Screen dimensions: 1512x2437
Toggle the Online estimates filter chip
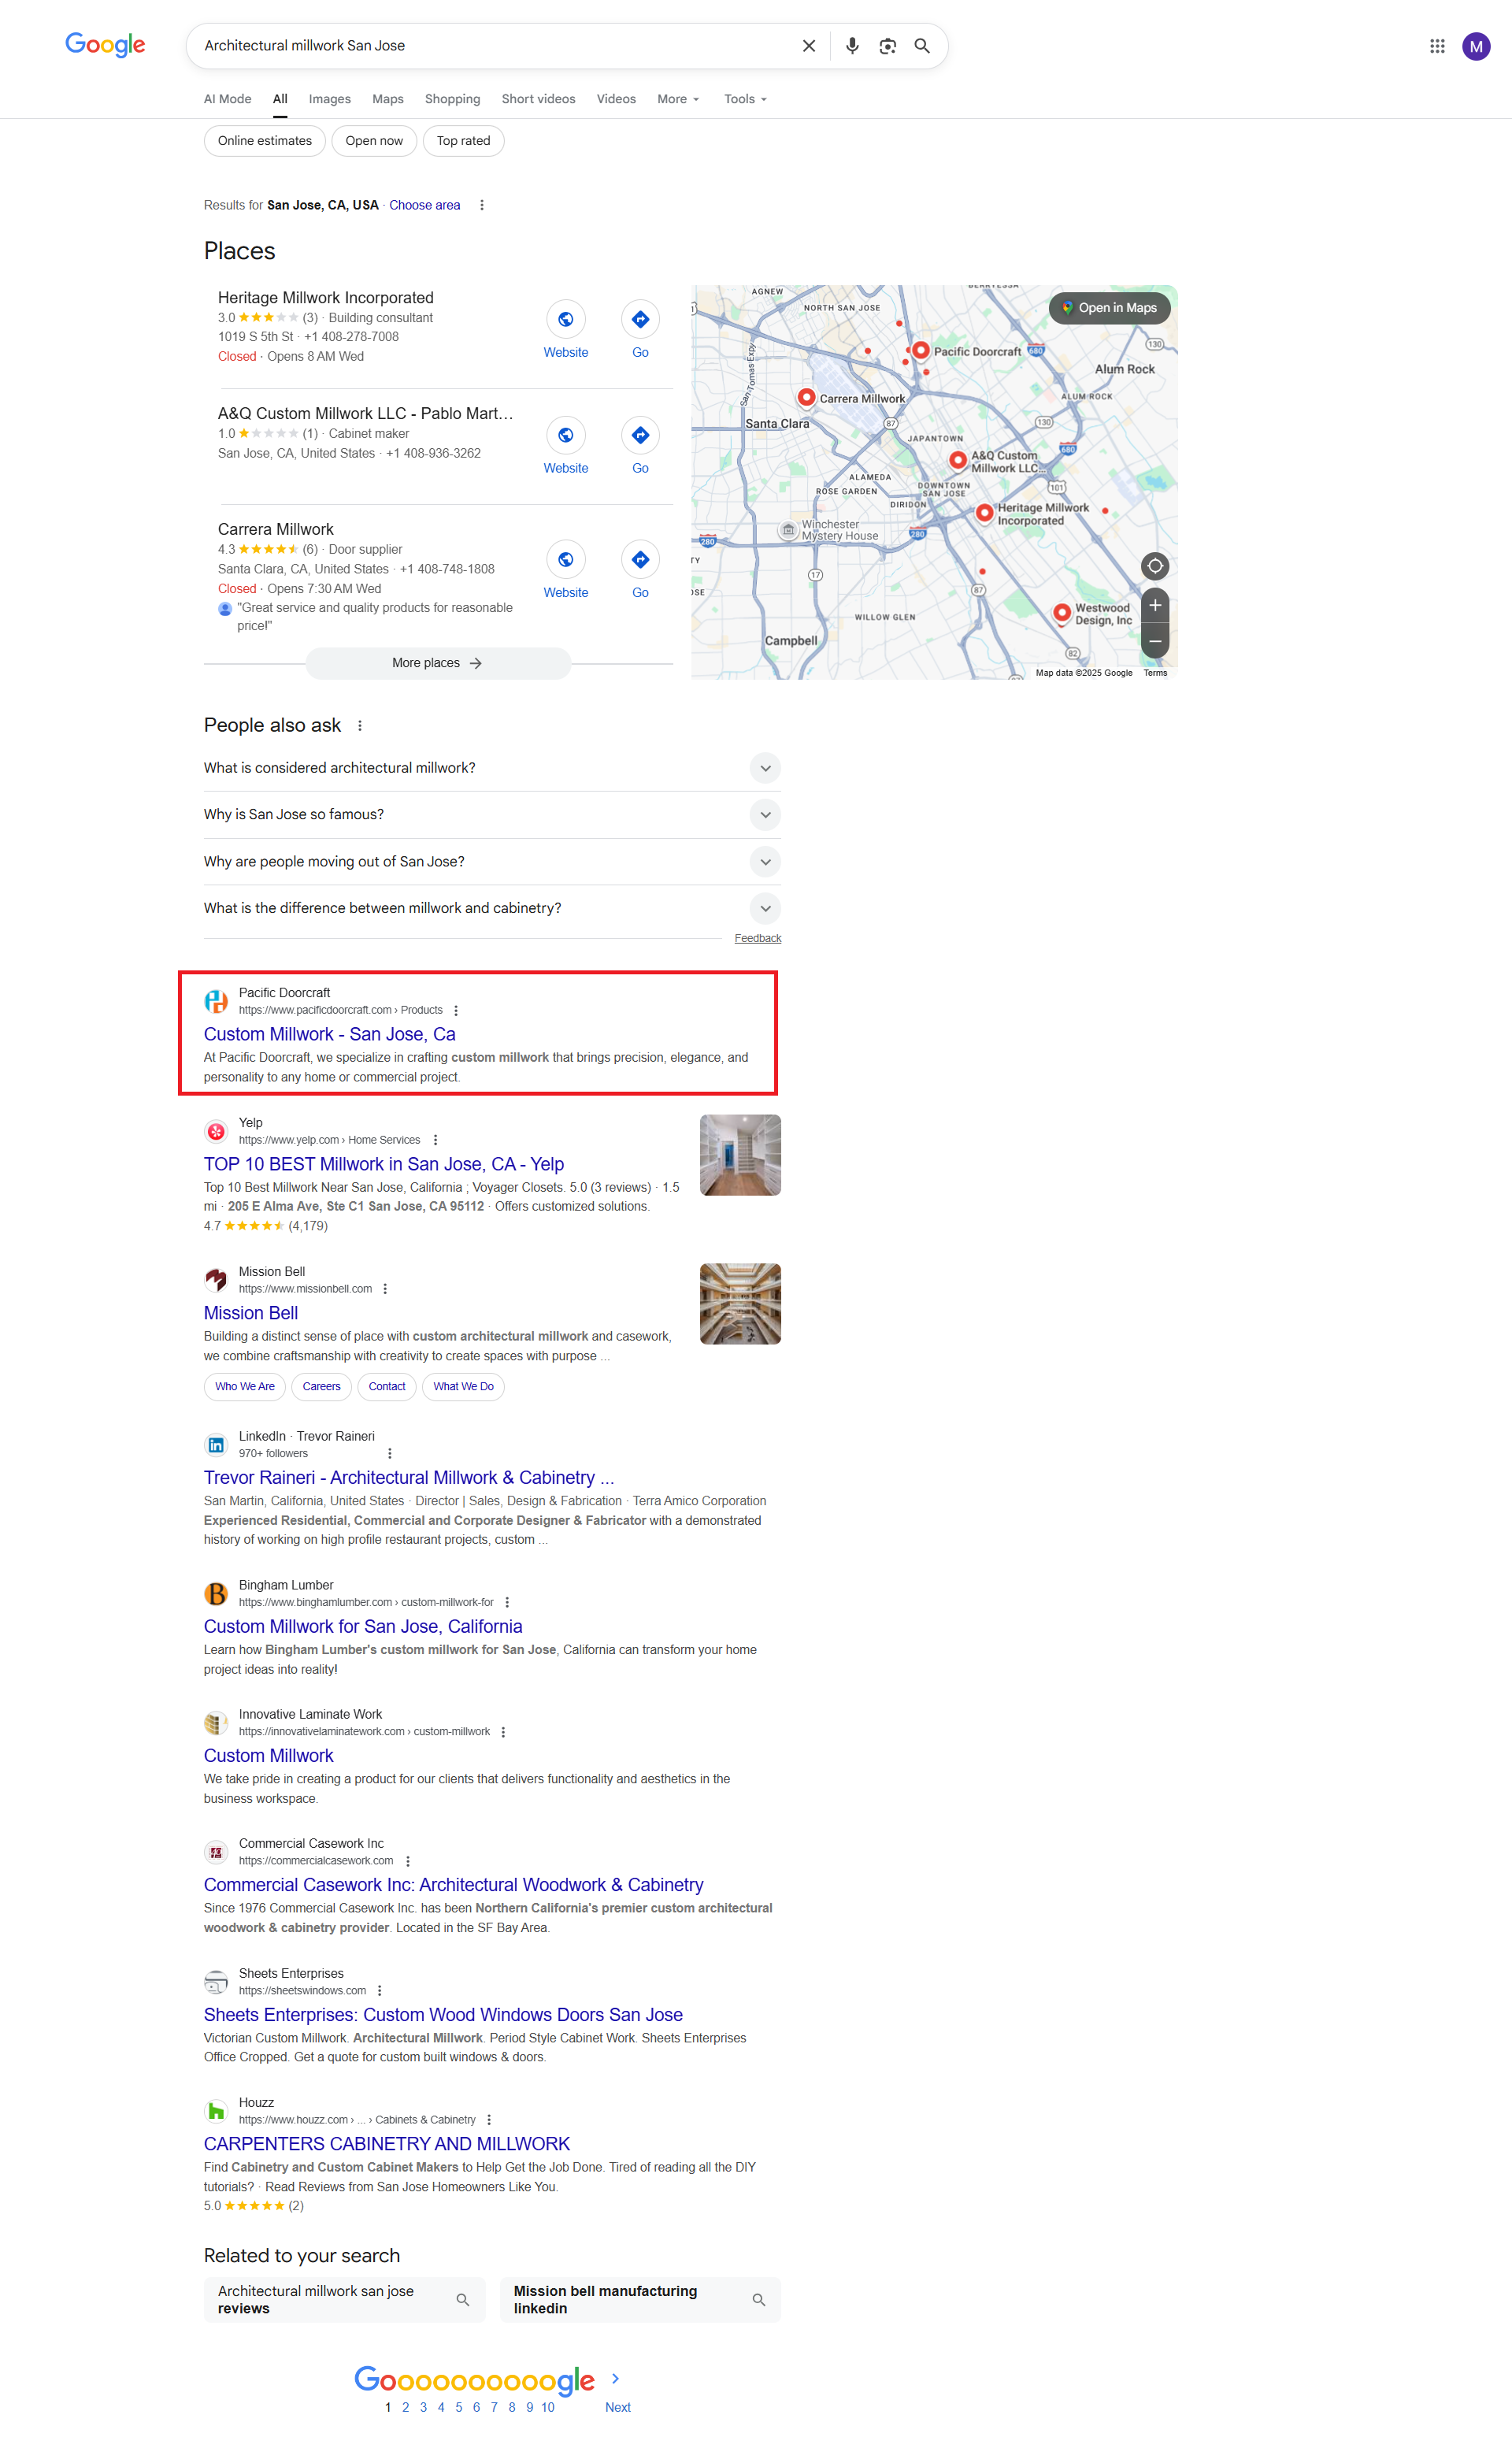(x=265, y=141)
